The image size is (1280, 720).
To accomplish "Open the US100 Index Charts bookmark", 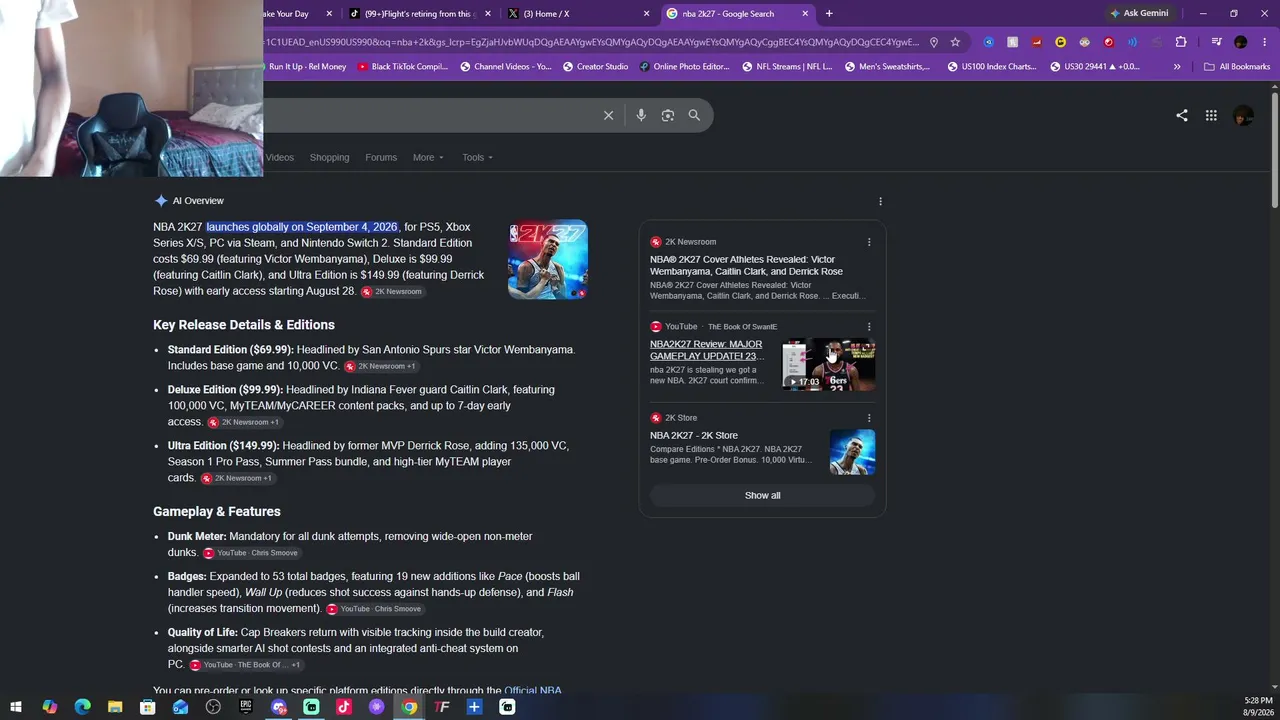I will [x=992, y=67].
